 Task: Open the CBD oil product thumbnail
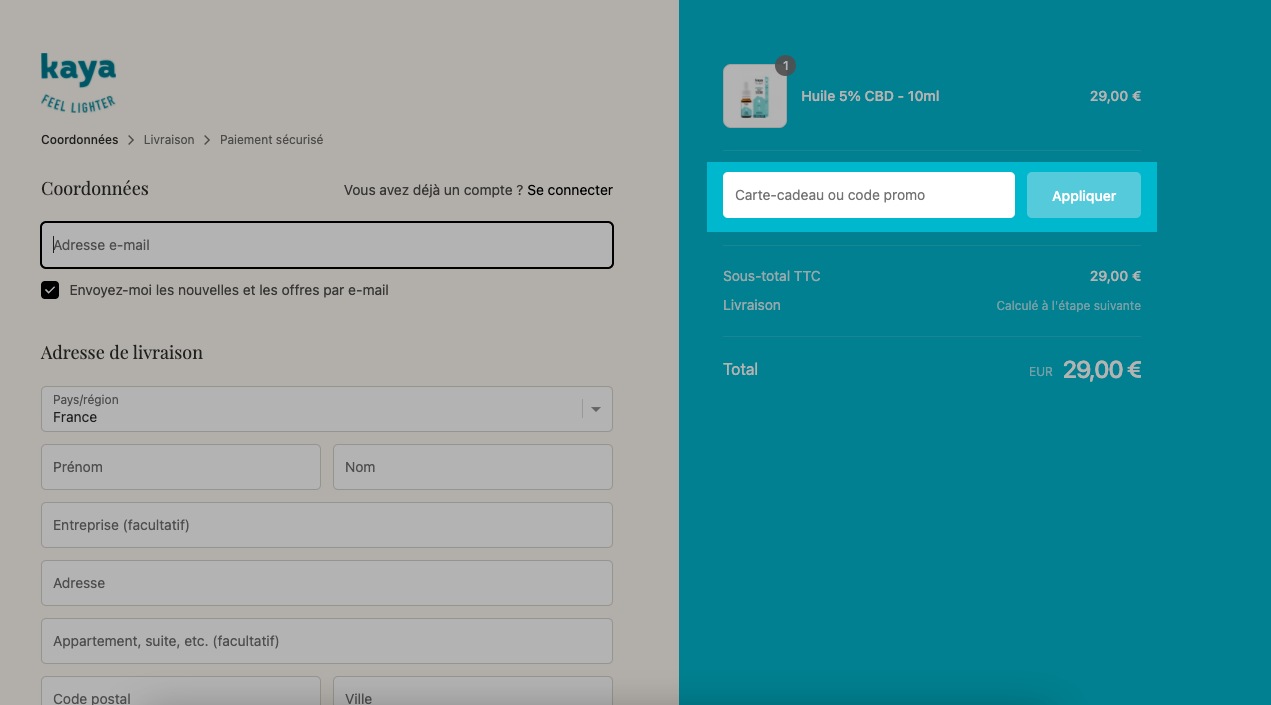tap(755, 96)
